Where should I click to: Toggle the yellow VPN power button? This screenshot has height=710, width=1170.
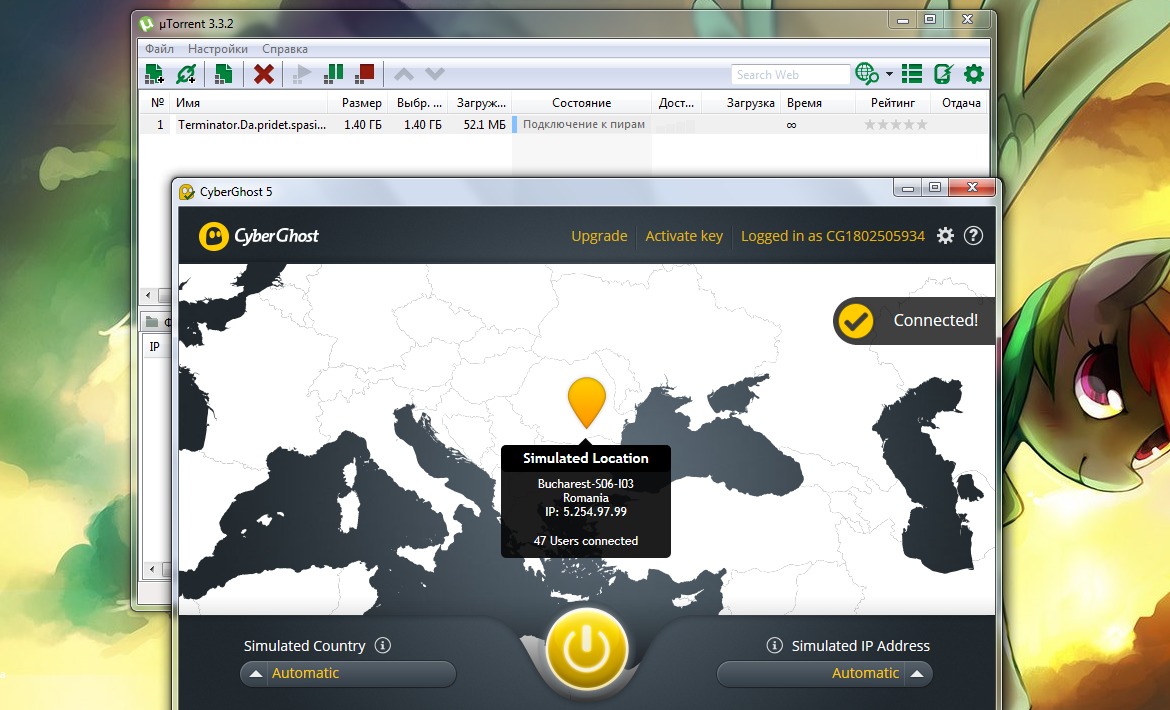point(586,649)
